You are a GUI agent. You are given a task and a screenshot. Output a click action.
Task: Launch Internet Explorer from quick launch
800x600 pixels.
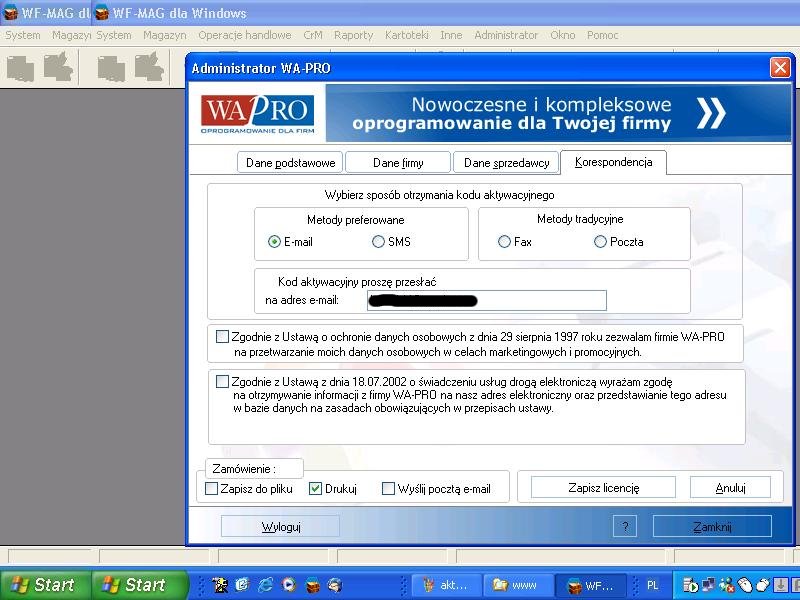[265, 585]
